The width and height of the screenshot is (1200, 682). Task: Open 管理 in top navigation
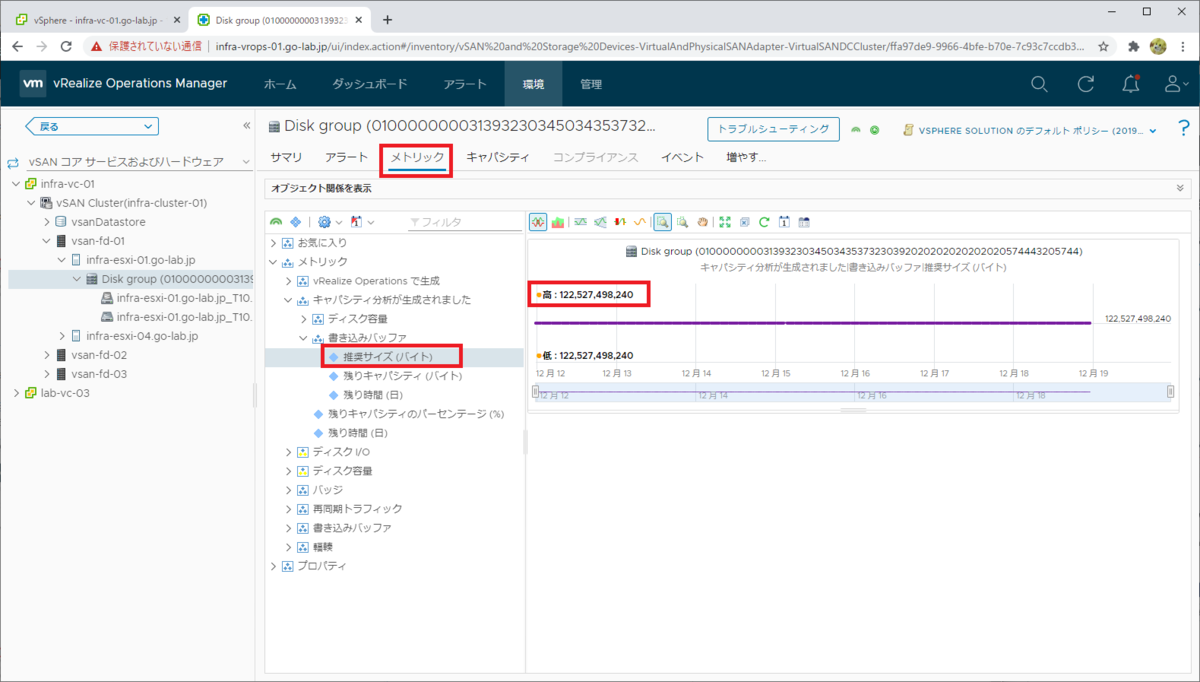pyautogui.click(x=591, y=85)
